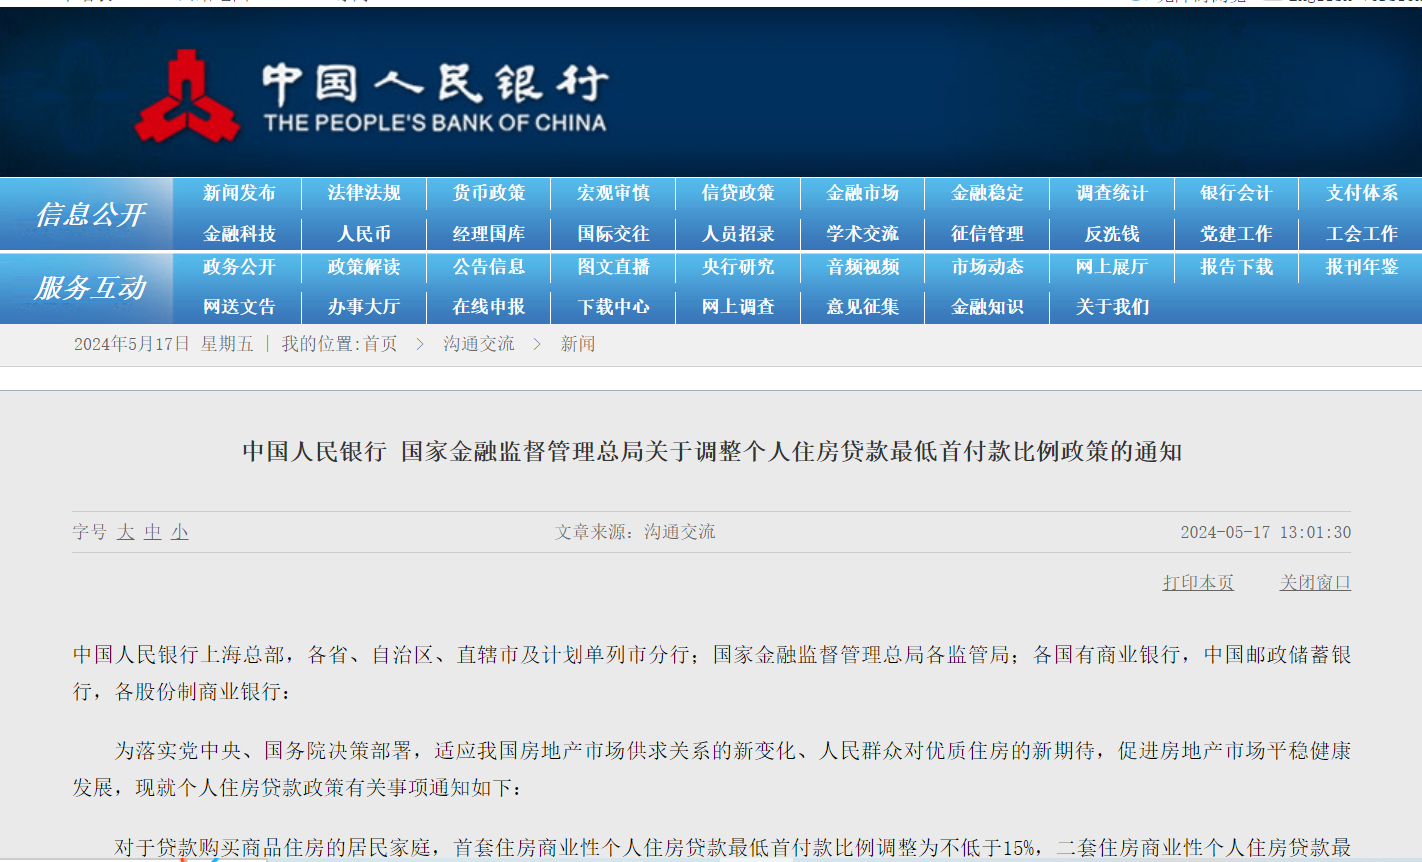
Task: Click paragraph starting 为落实党中央、国务院决策部署
Action: (712, 769)
